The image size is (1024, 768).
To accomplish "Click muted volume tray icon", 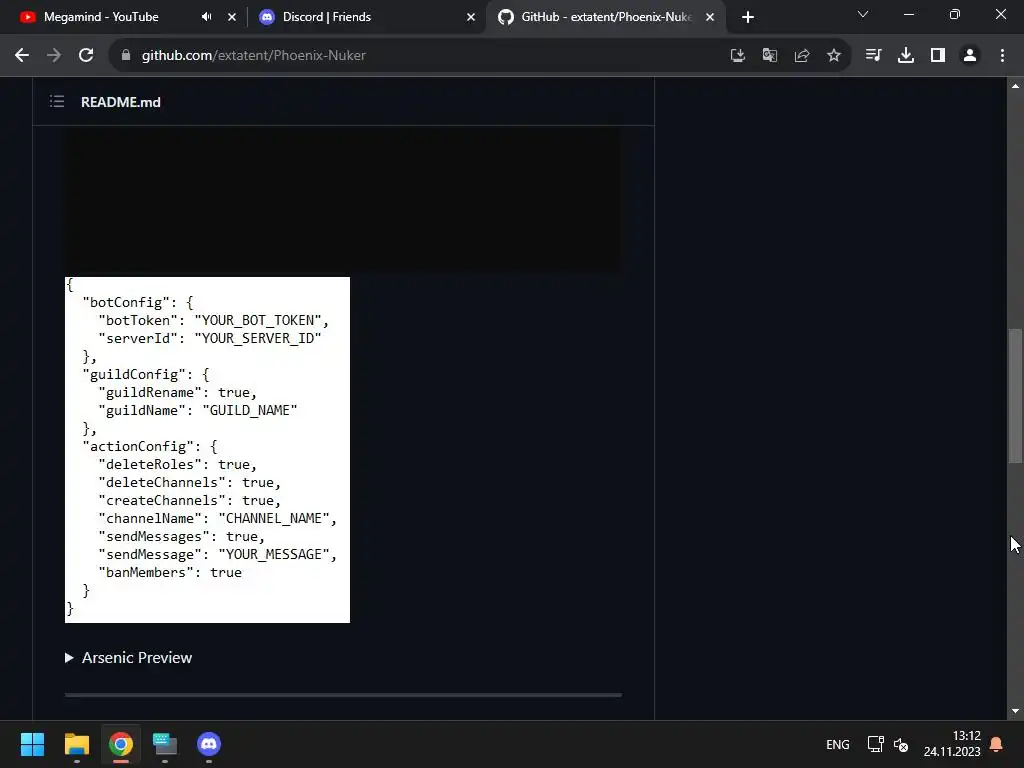I will click(x=901, y=744).
